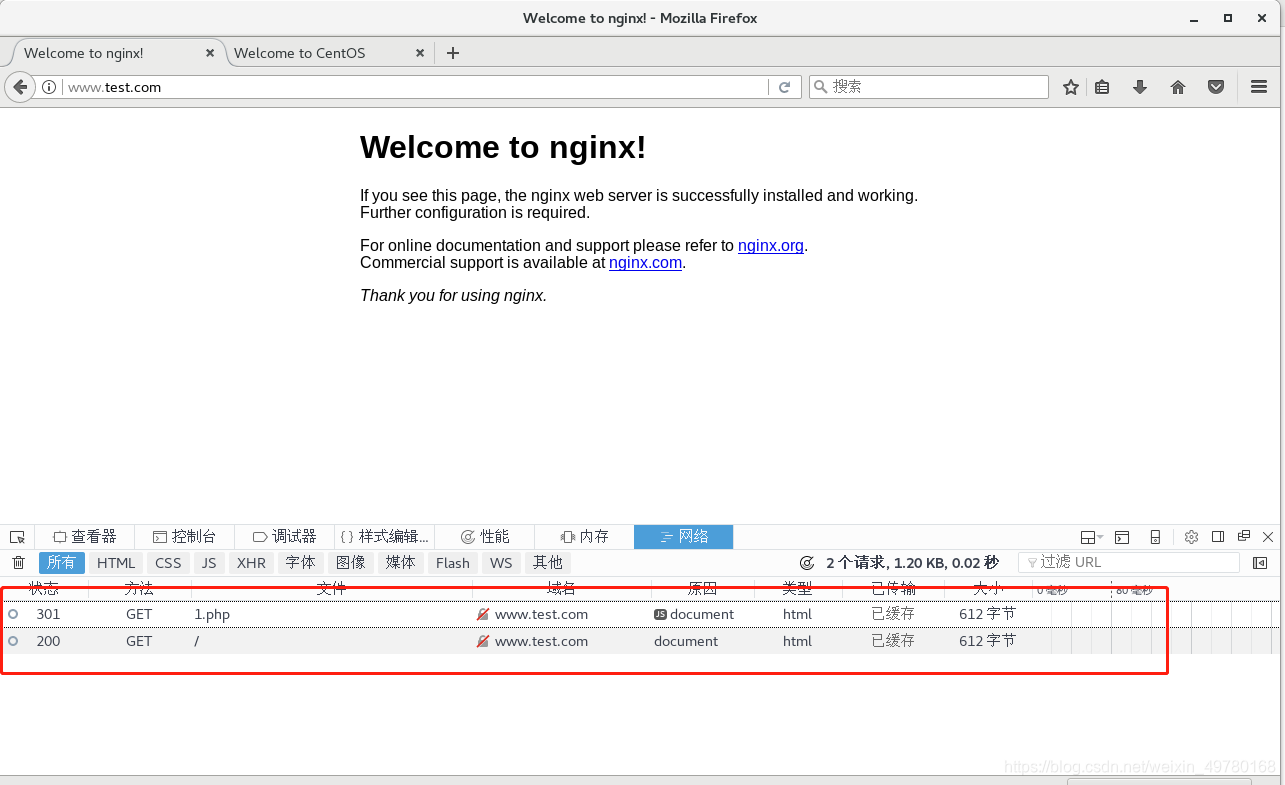Open the devtools frame selector dropdown

click(1091, 537)
